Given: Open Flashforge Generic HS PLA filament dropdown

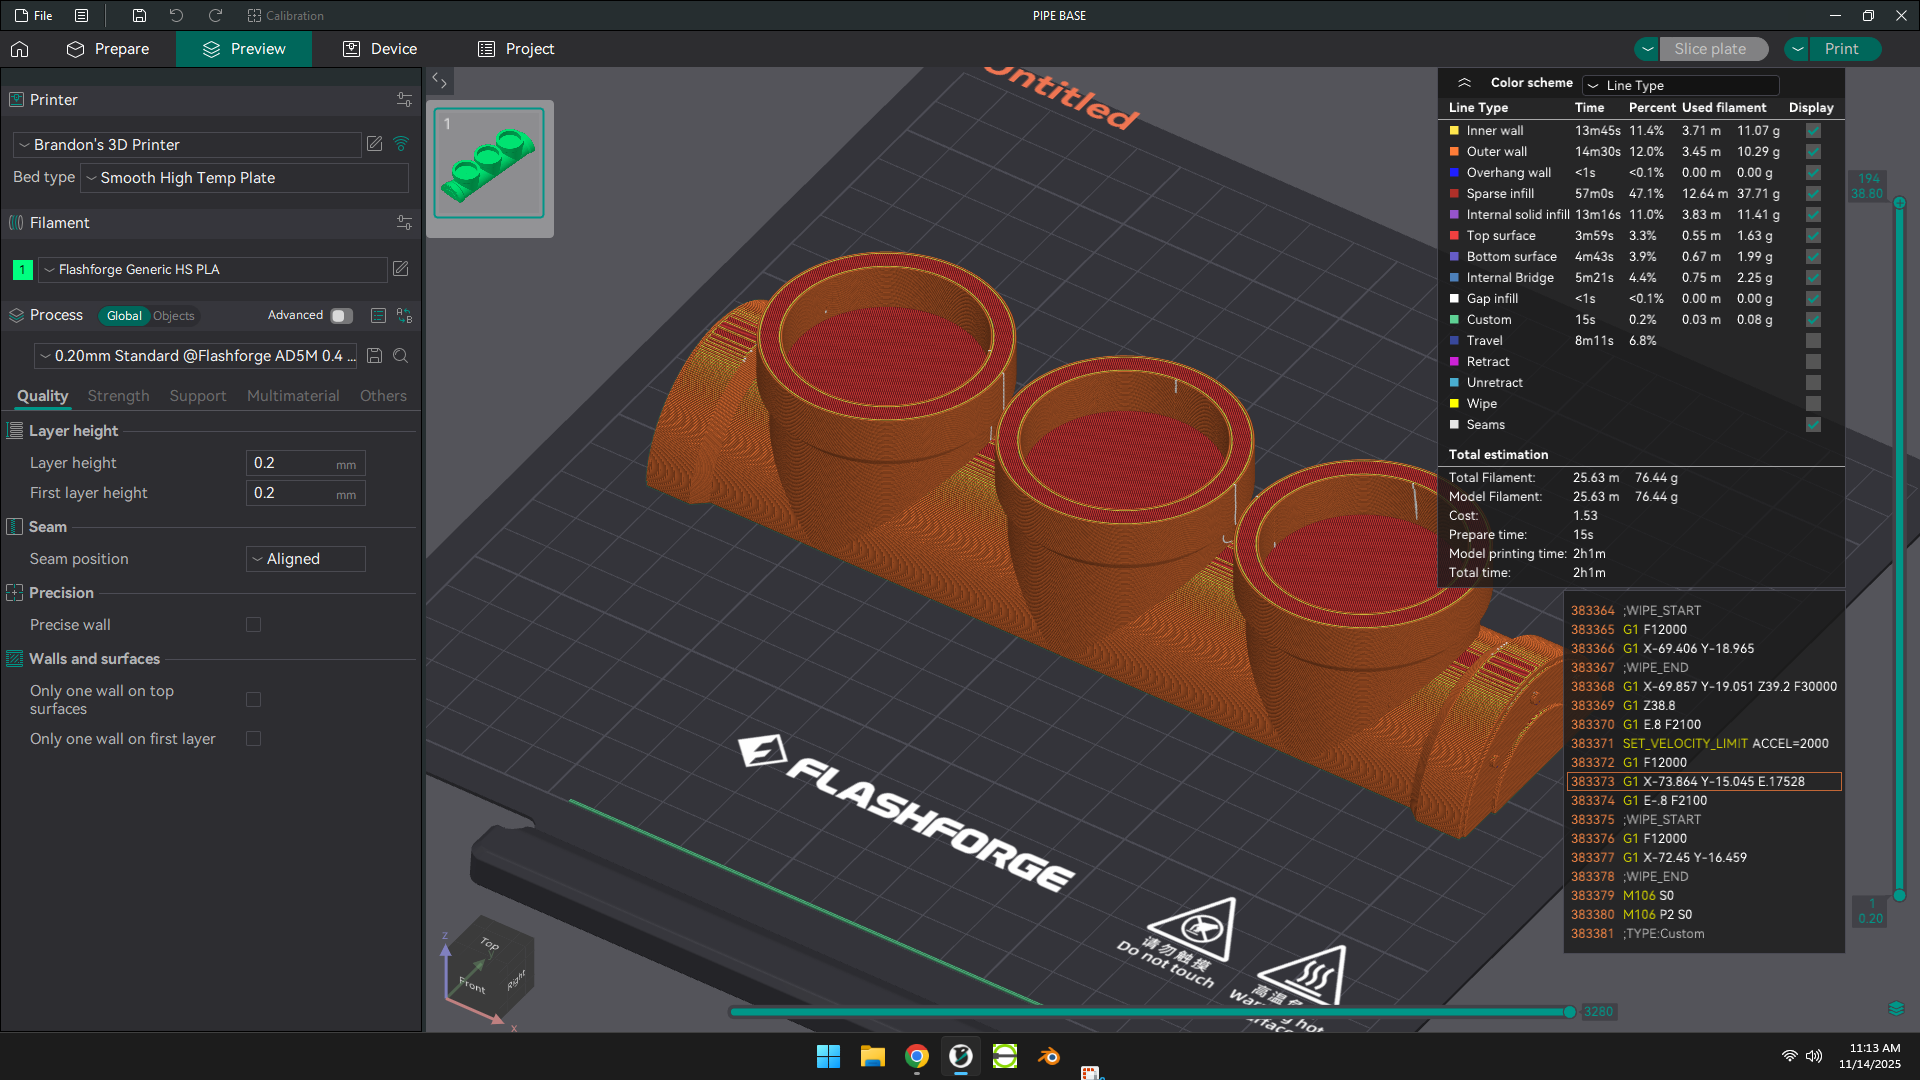Looking at the screenshot, I should pos(213,270).
